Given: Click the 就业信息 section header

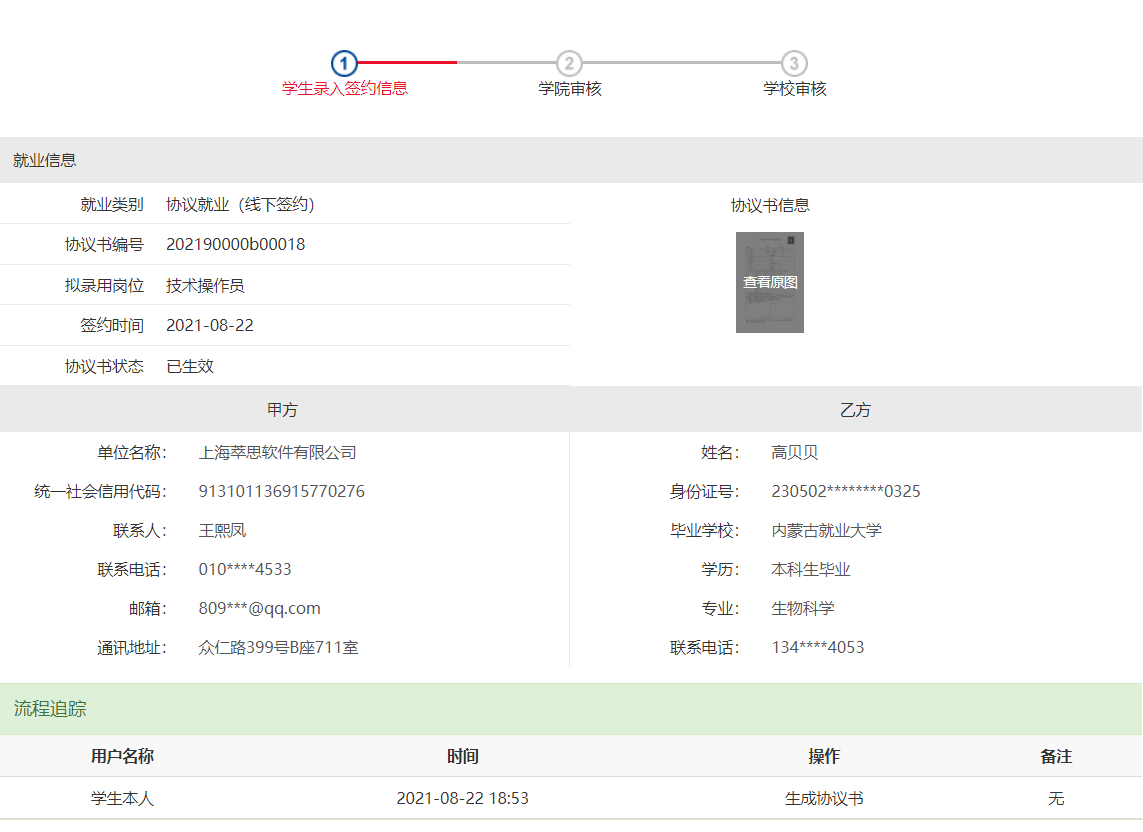Looking at the screenshot, I should click(45, 160).
